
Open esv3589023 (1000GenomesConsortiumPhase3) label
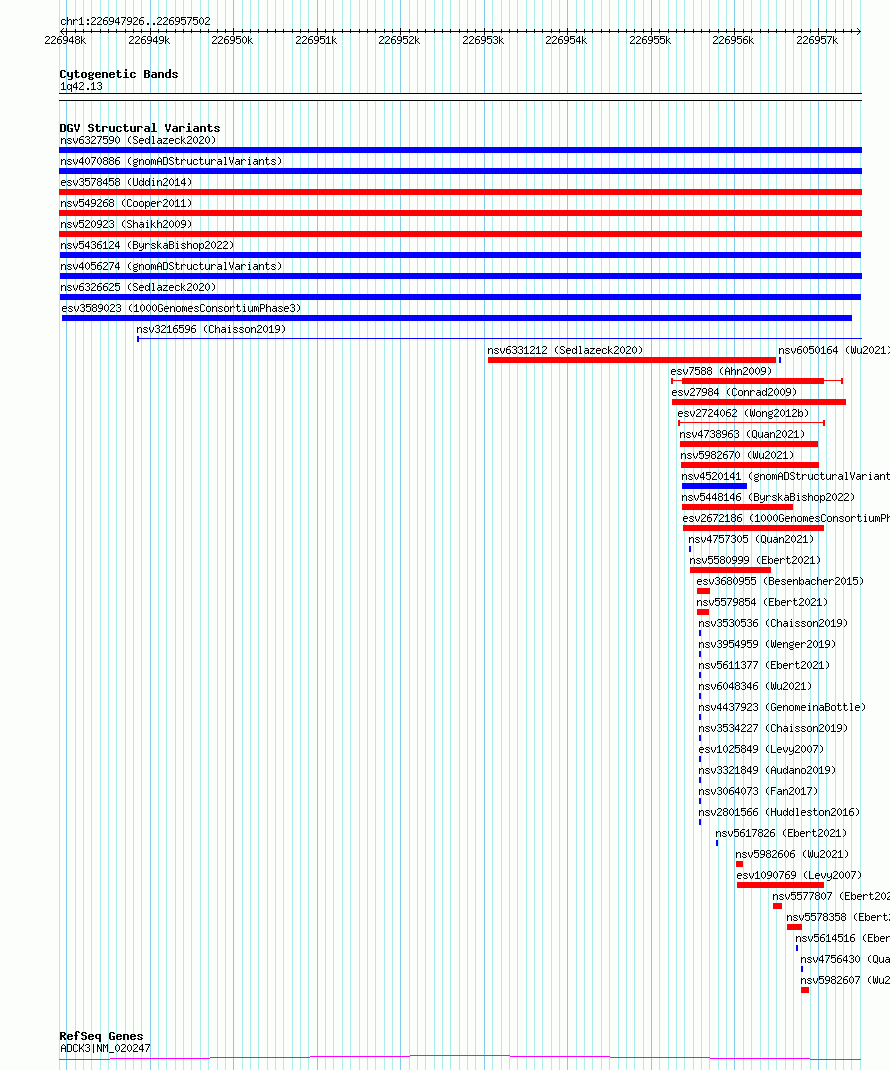[182, 308]
